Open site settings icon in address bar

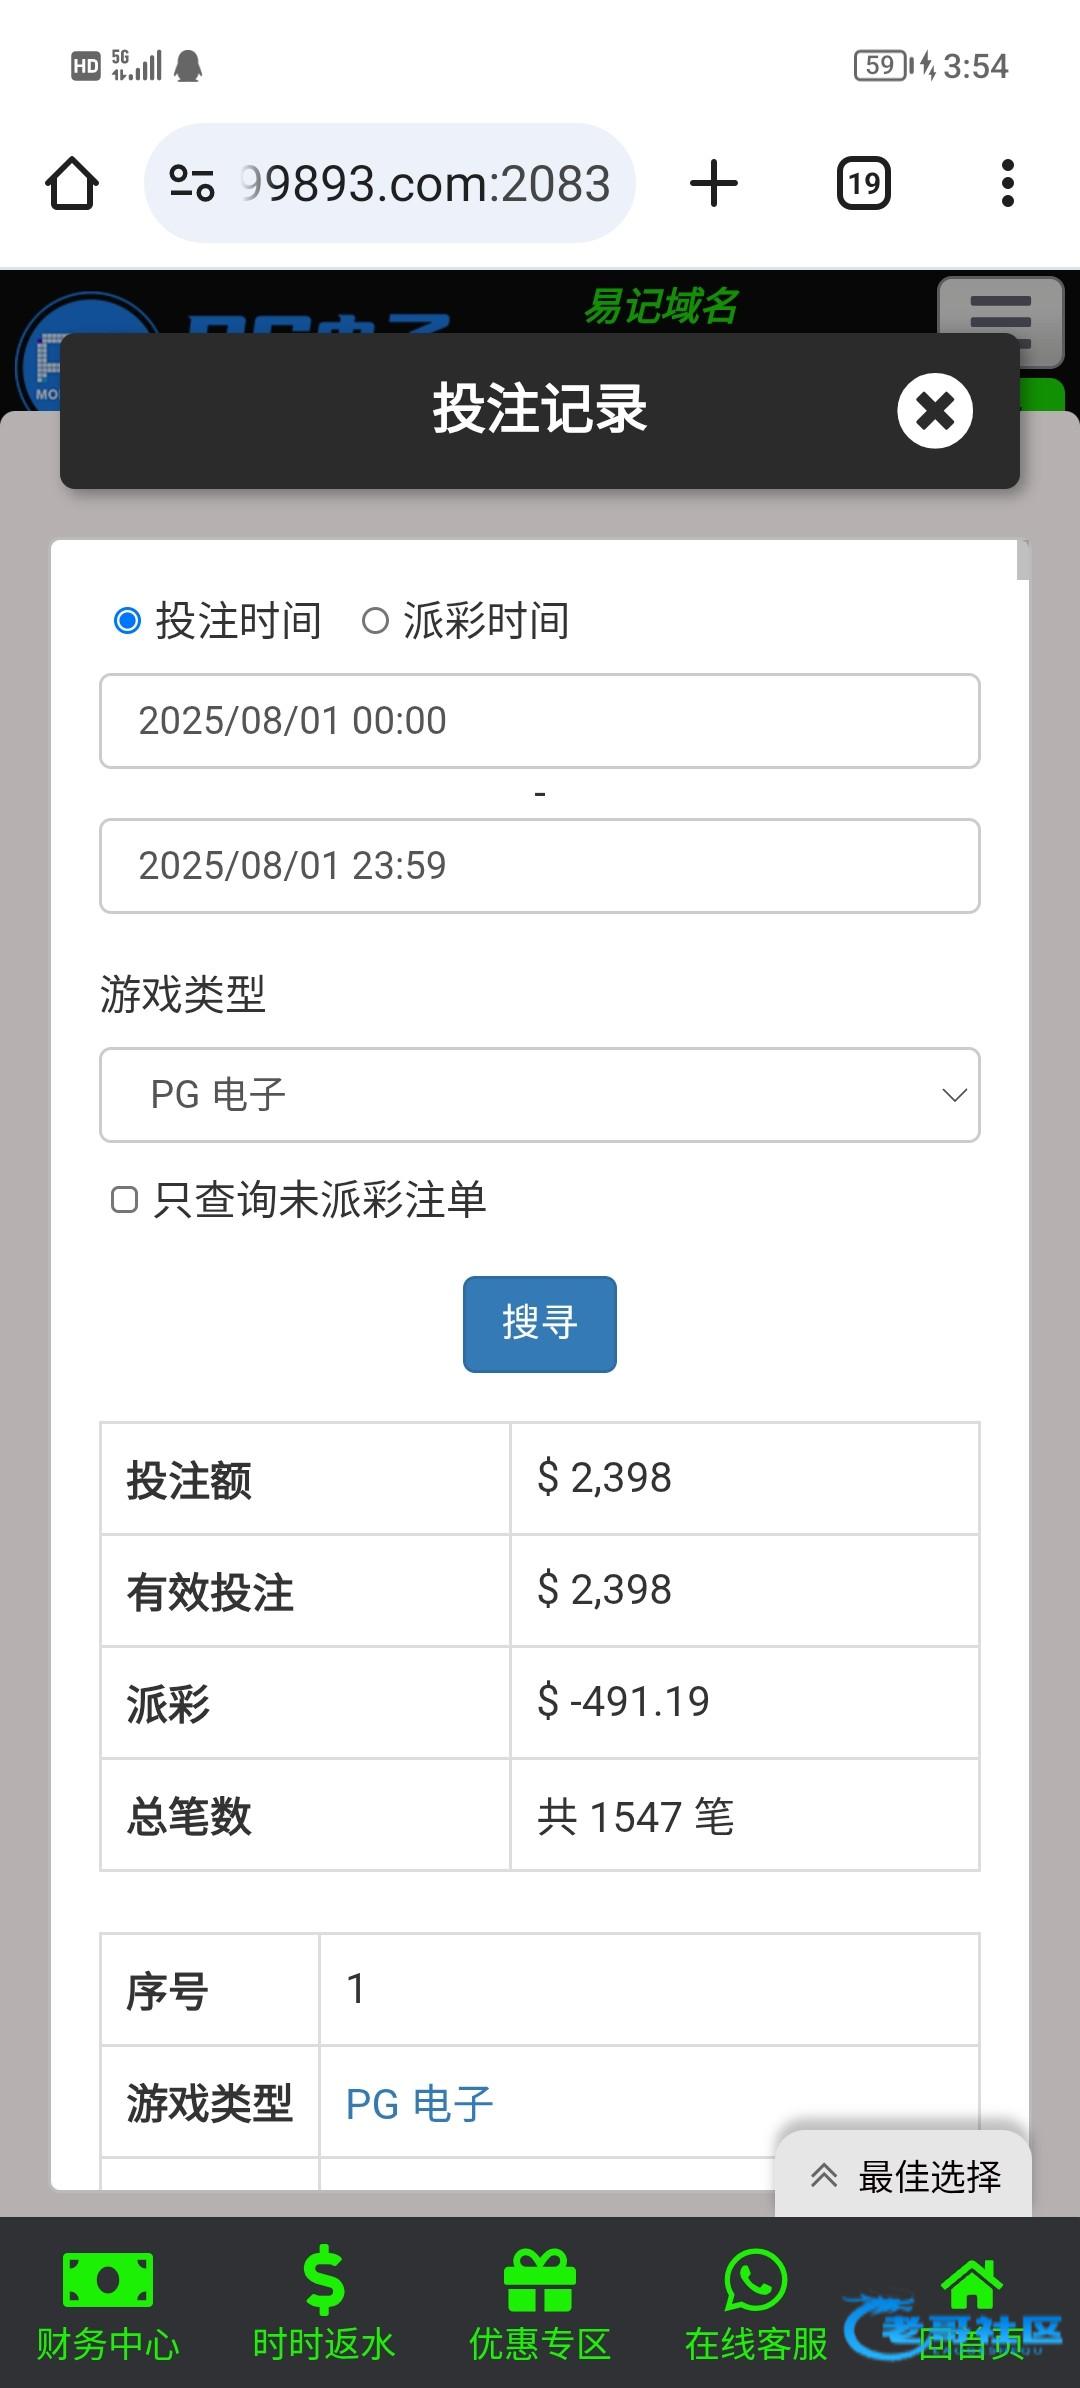(192, 184)
